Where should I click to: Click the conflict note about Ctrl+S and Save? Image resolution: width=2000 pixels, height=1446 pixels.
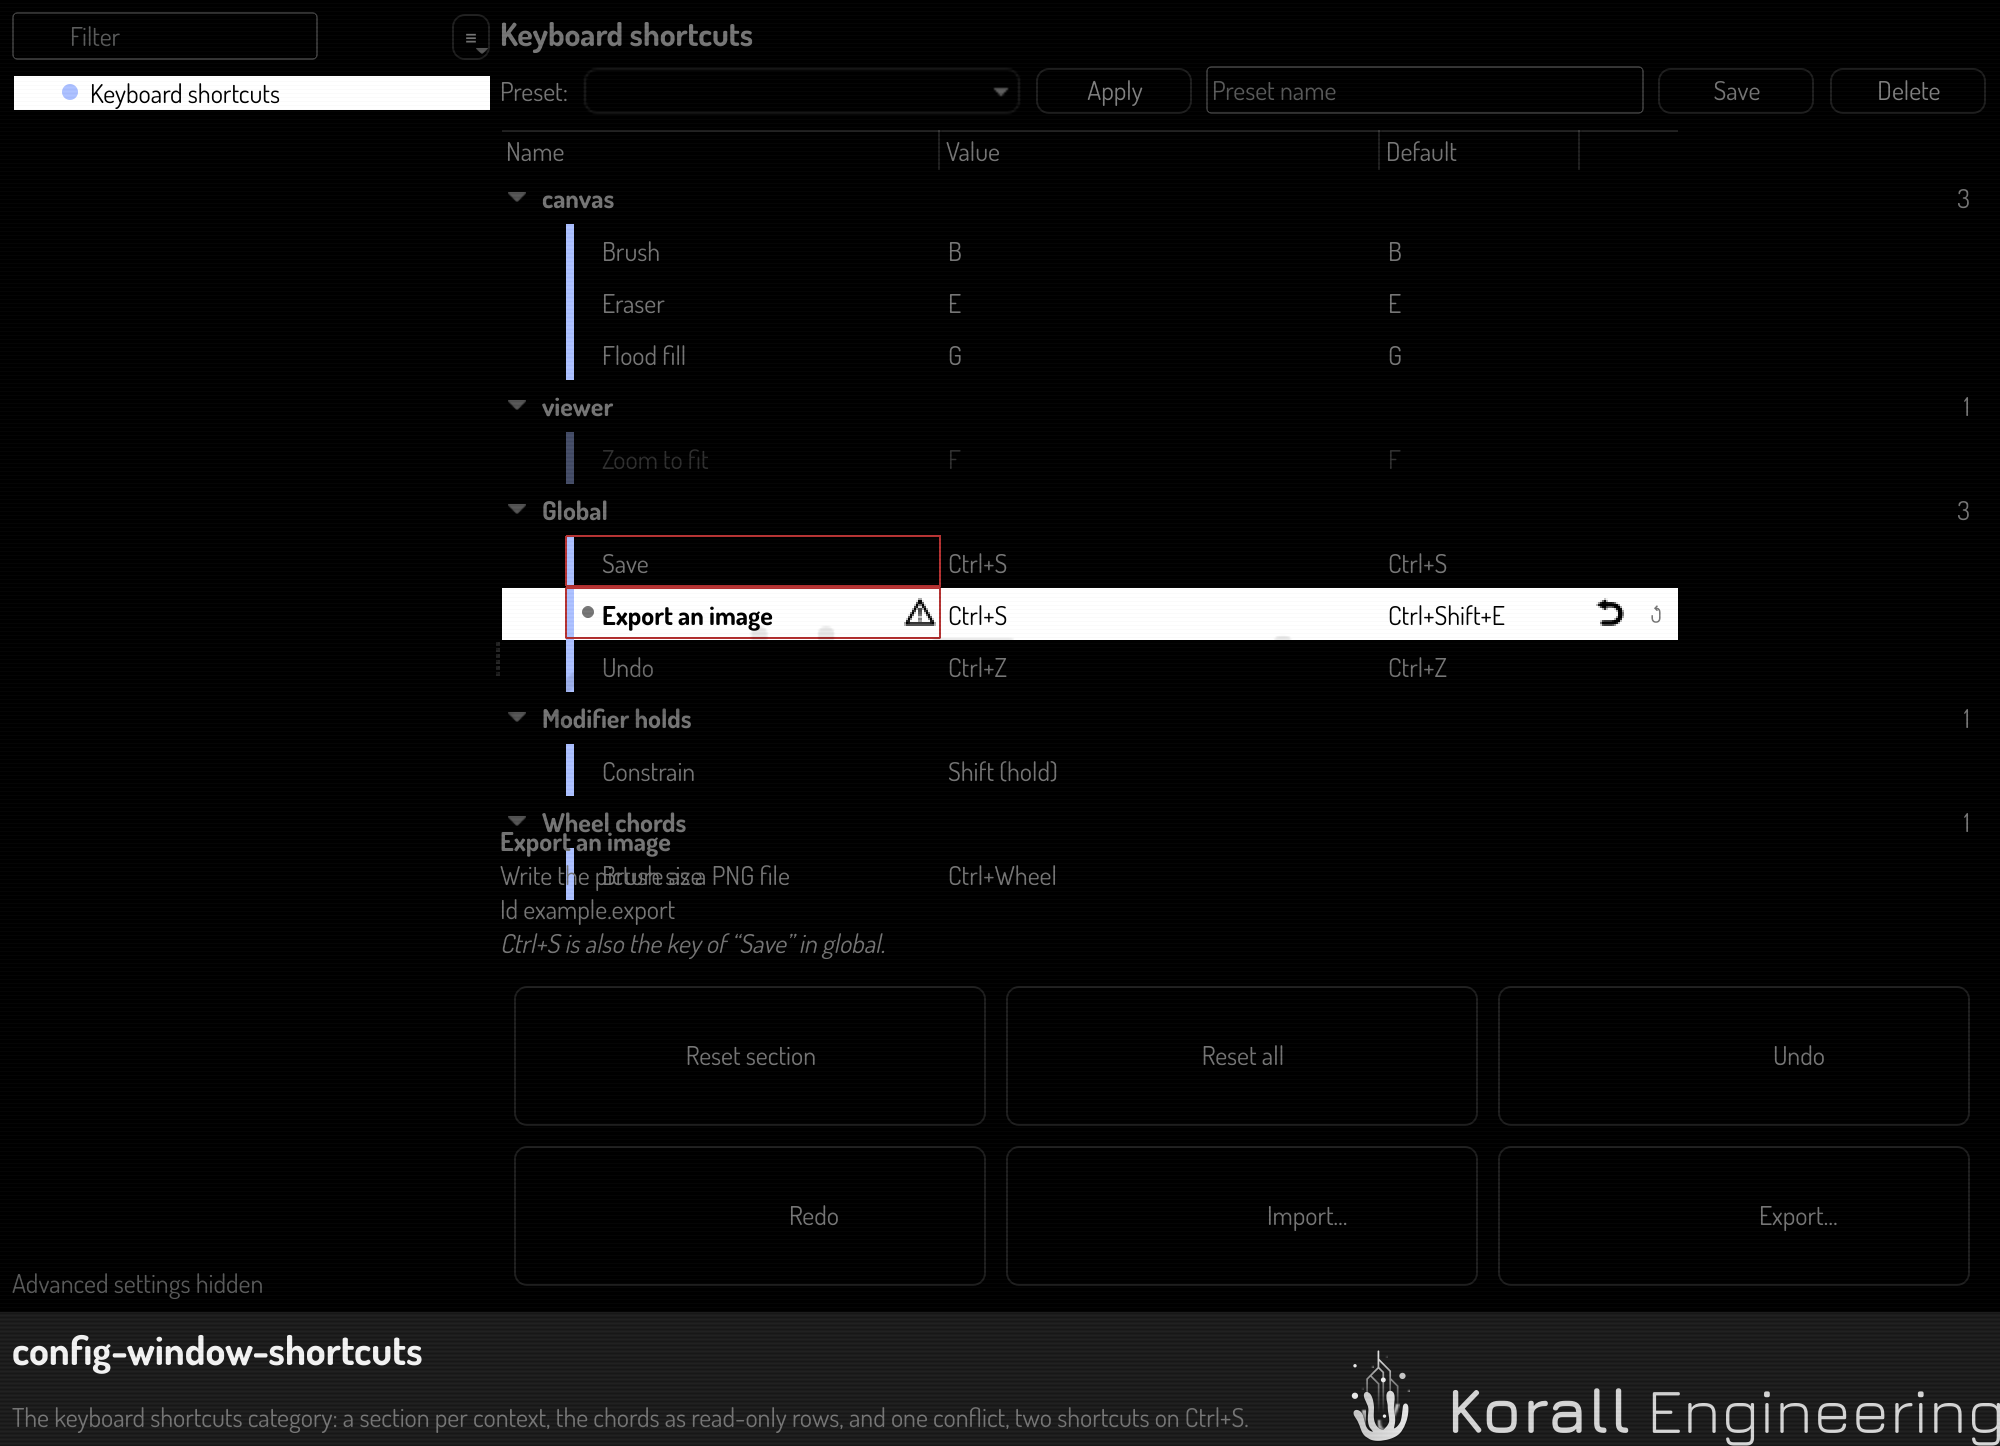(x=693, y=944)
